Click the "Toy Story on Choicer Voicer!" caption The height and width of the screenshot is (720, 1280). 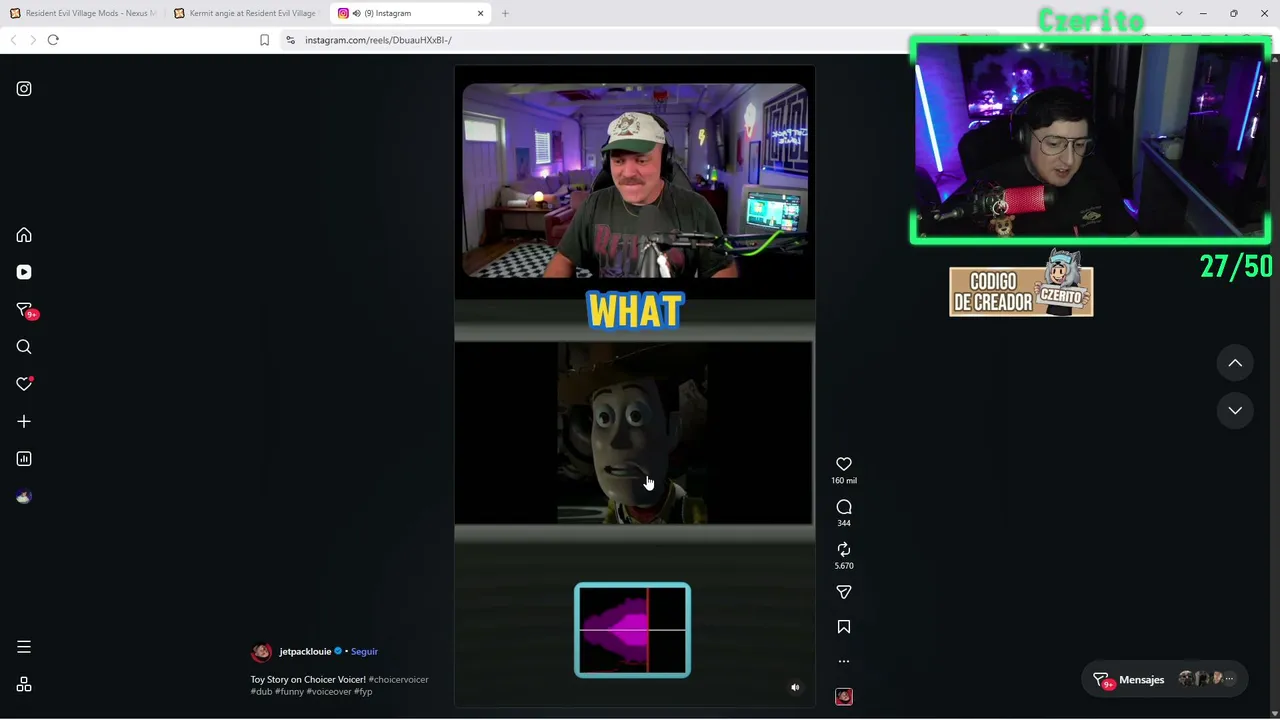pyautogui.click(x=308, y=680)
